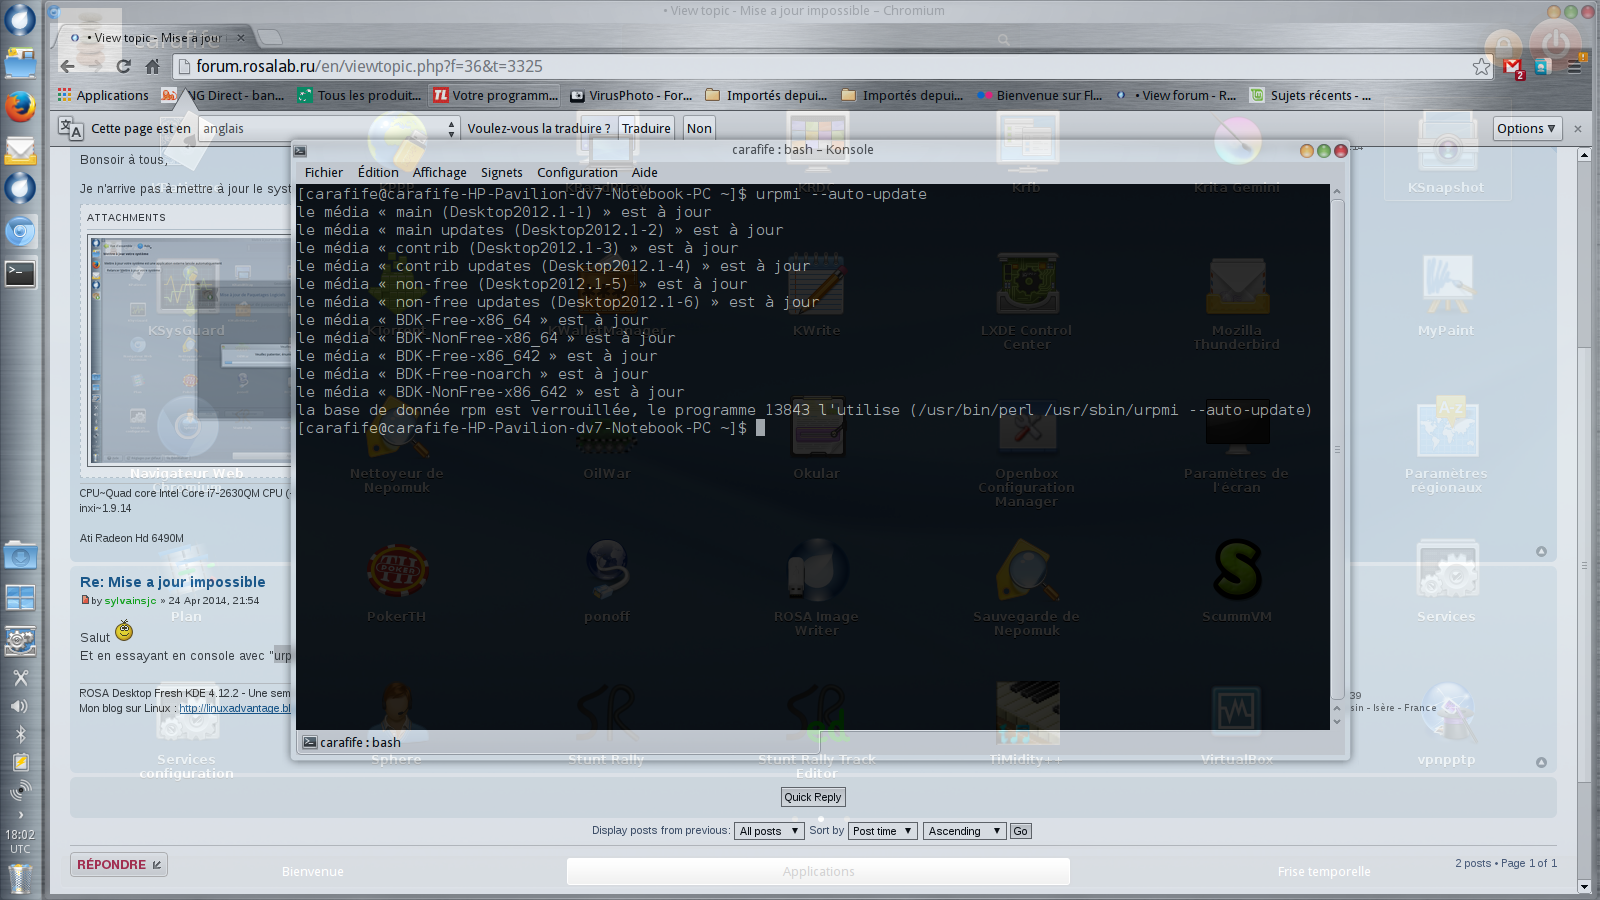
Task: Click the Quick Reply button
Action: [813, 797]
